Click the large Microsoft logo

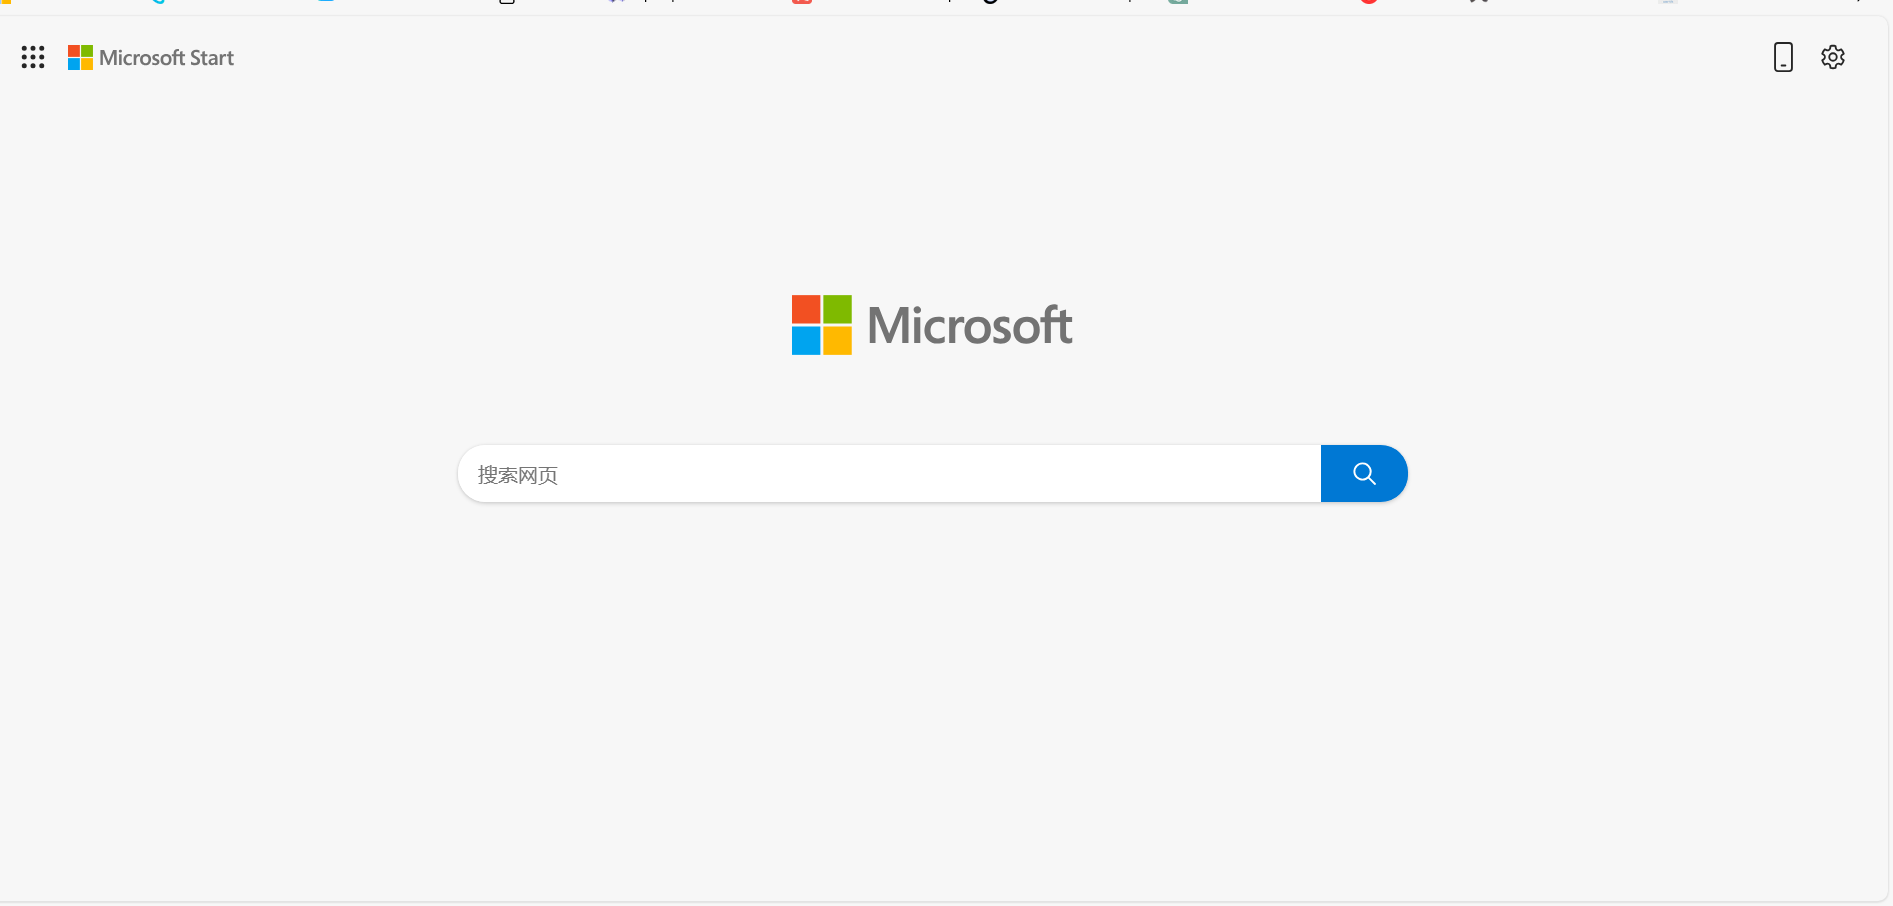pos(932,325)
